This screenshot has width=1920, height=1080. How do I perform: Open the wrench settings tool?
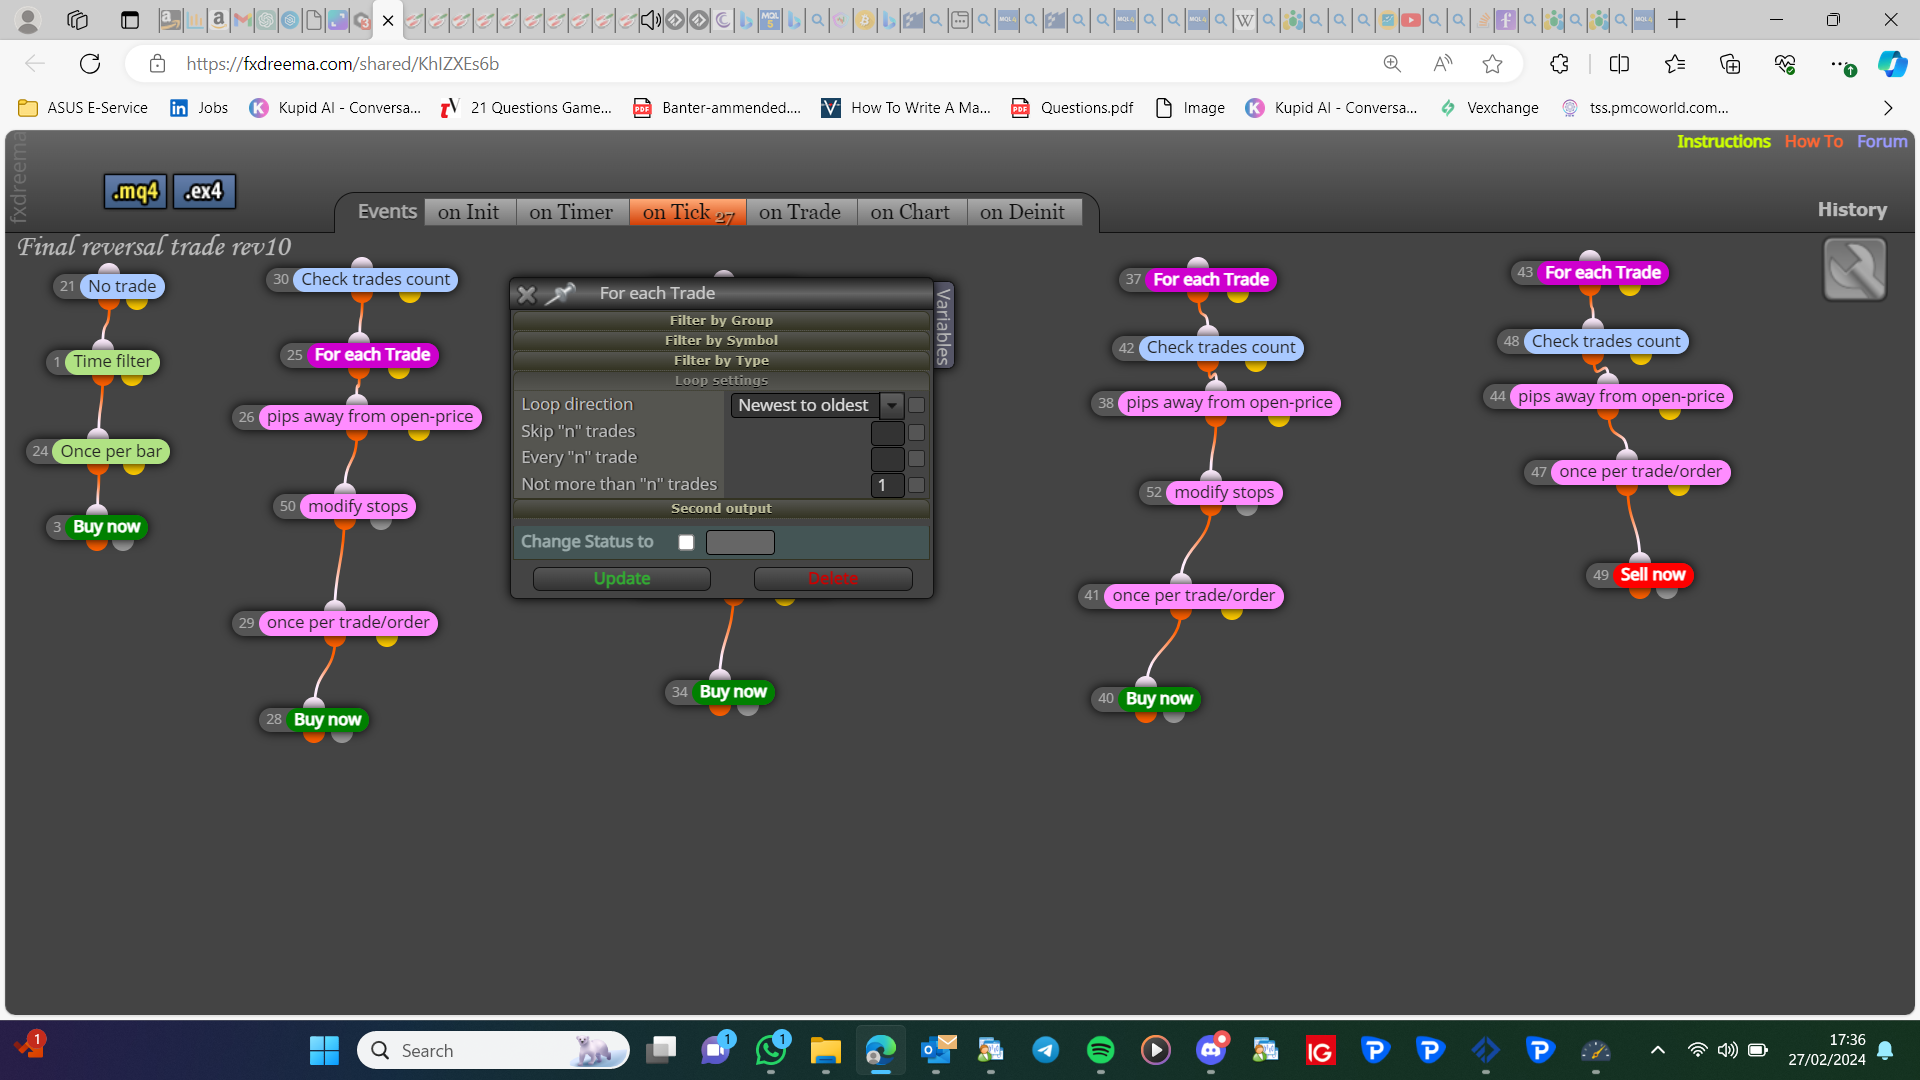pos(1855,269)
